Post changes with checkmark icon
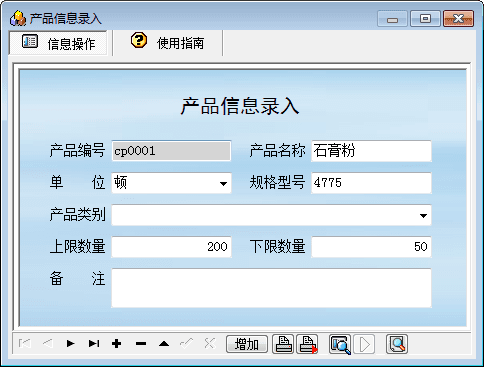This screenshot has width=484, height=367. click(x=187, y=343)
